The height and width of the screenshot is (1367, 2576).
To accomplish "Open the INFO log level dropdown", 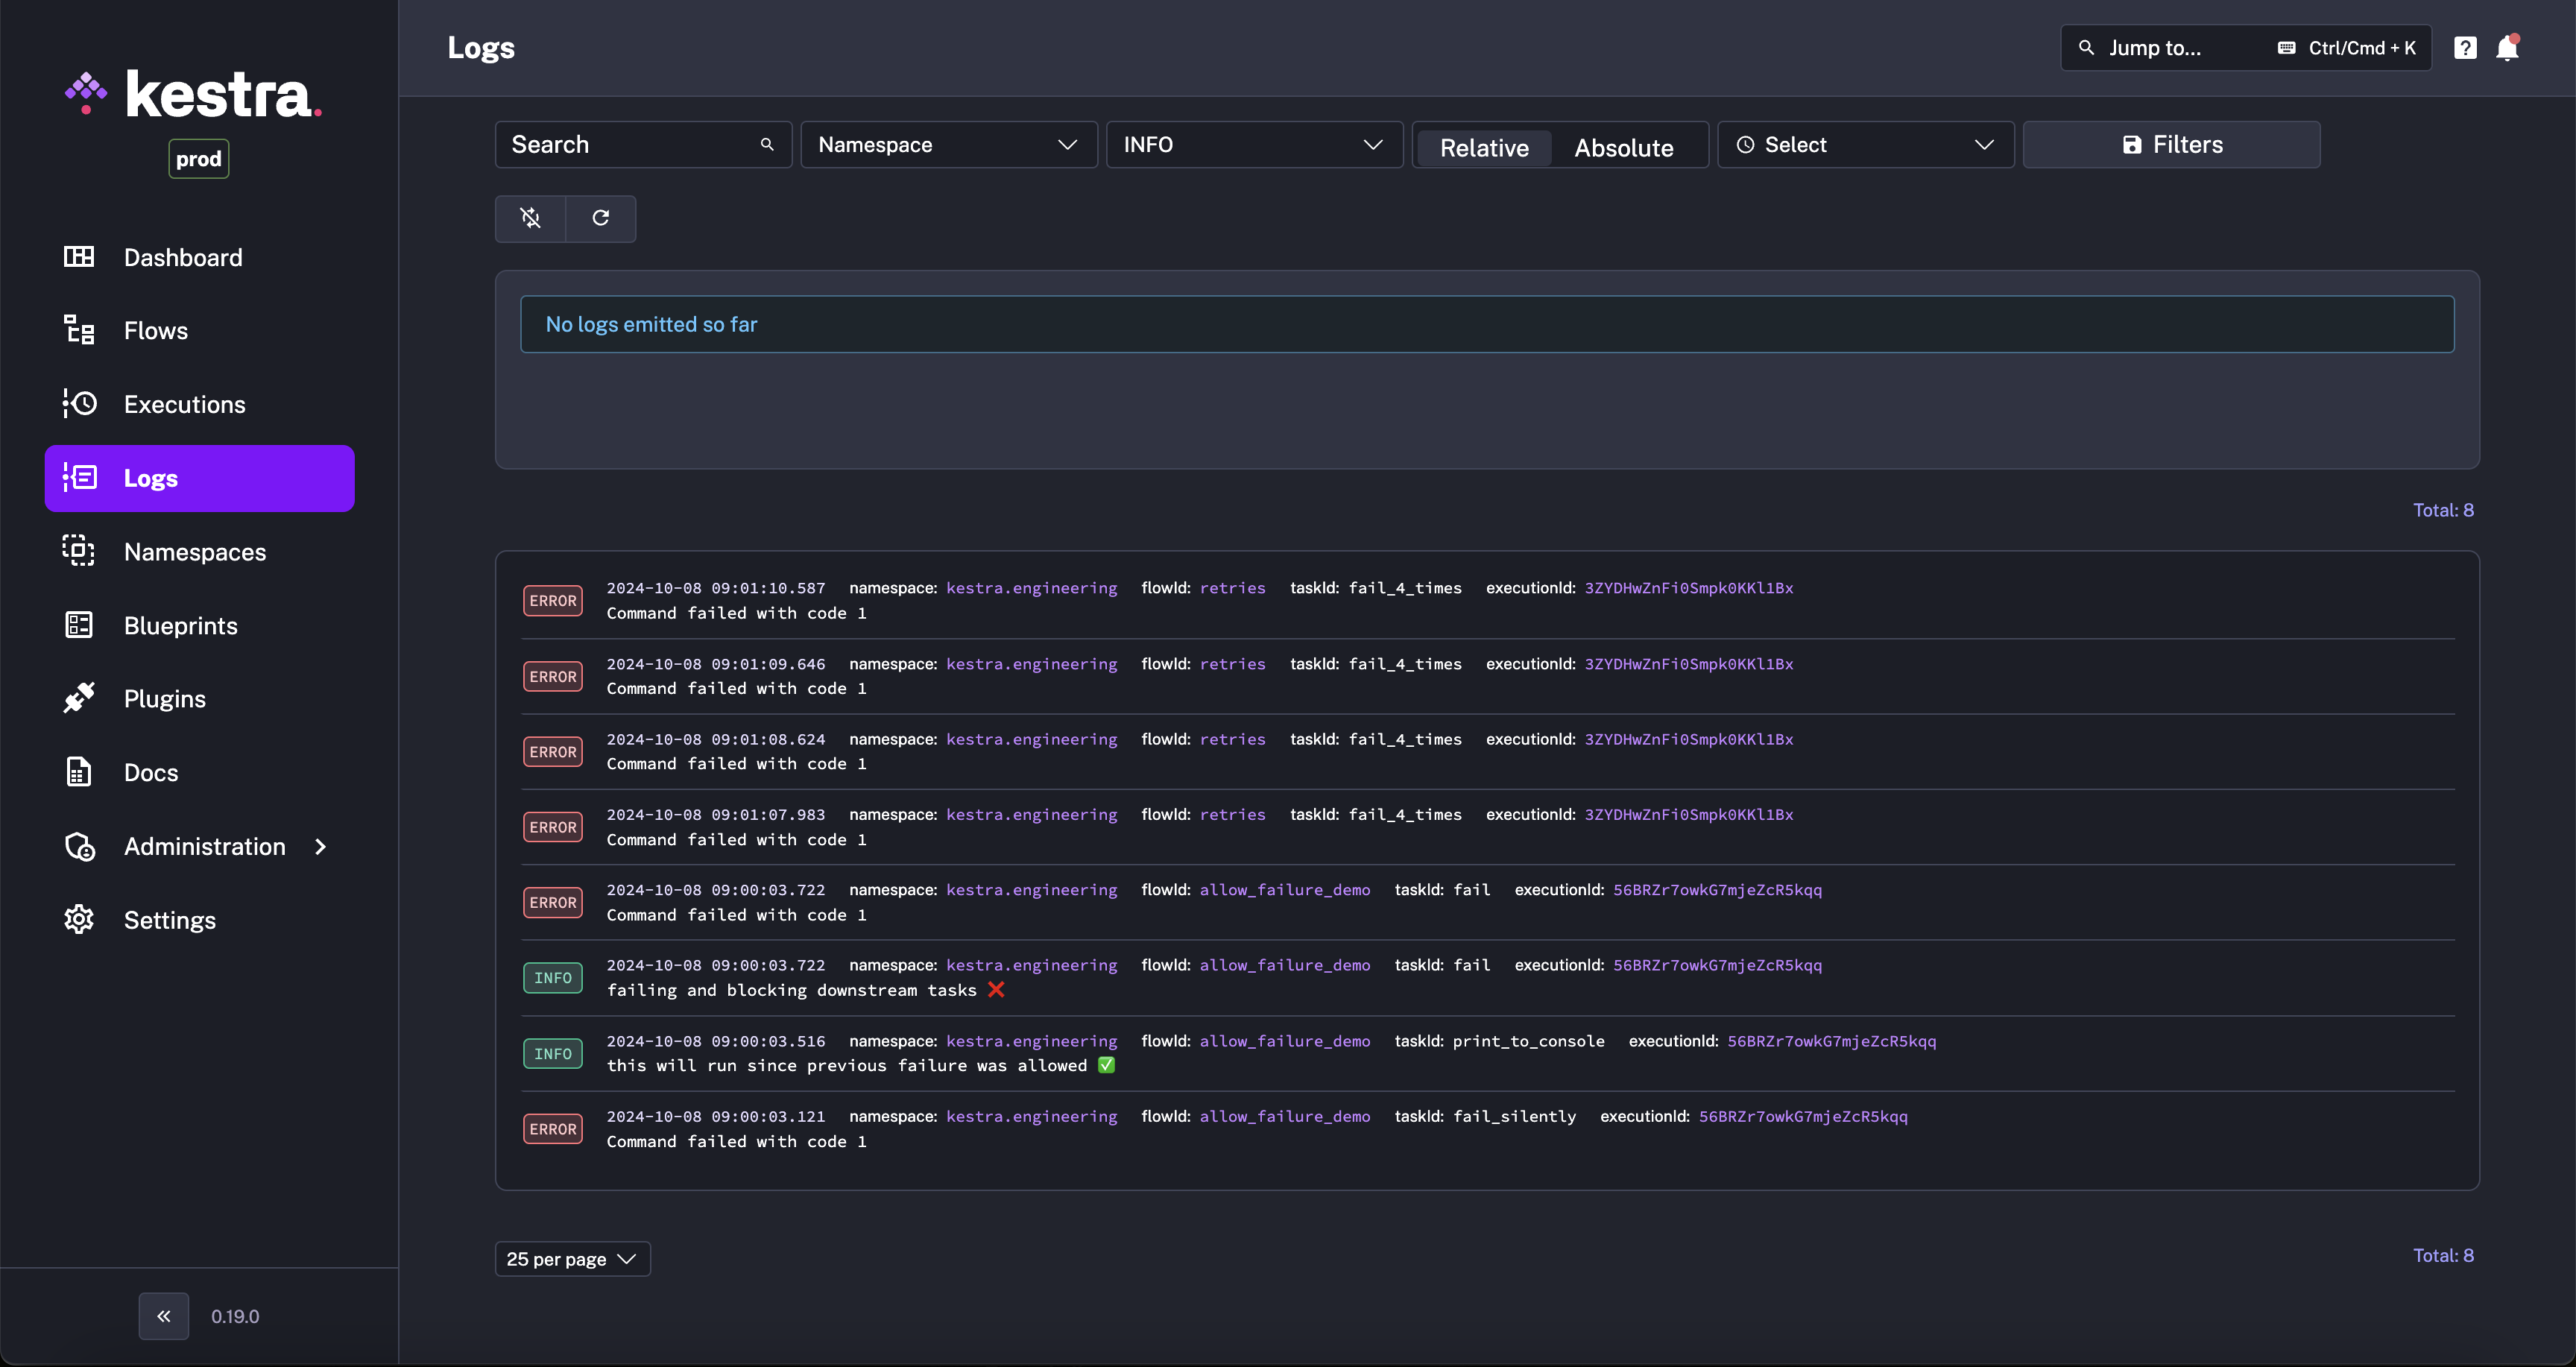I will (x=1253, y=145).
